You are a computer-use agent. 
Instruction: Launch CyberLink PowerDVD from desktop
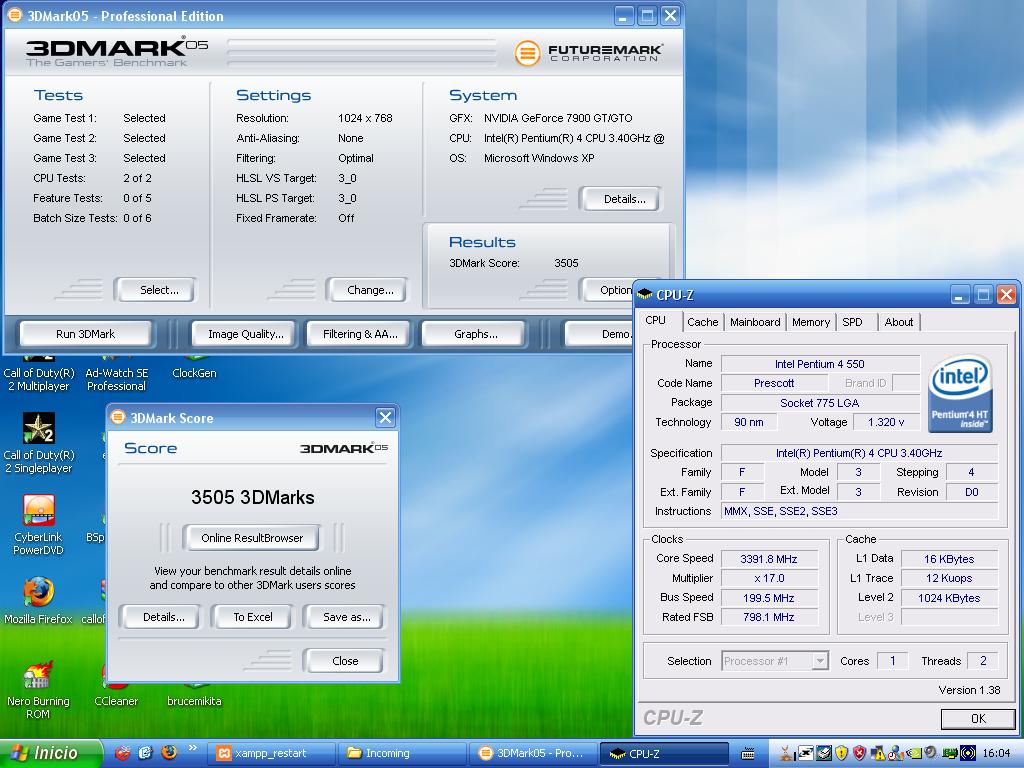click(38, 512)
